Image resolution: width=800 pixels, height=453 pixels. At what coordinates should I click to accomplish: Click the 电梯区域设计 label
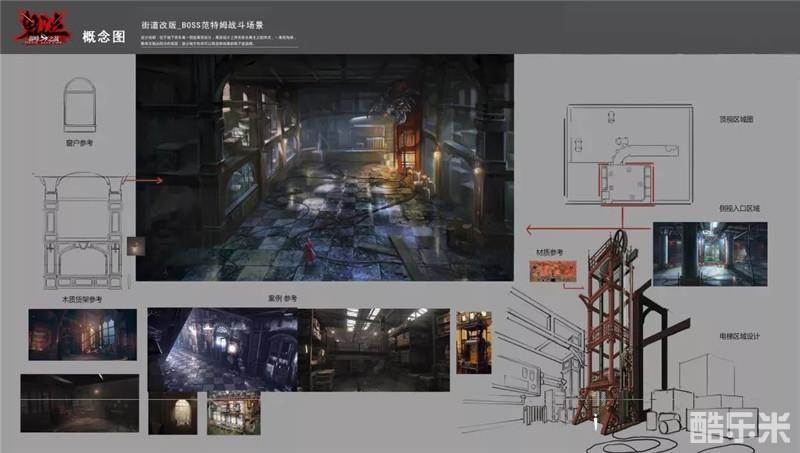click(x=740, y=336)
